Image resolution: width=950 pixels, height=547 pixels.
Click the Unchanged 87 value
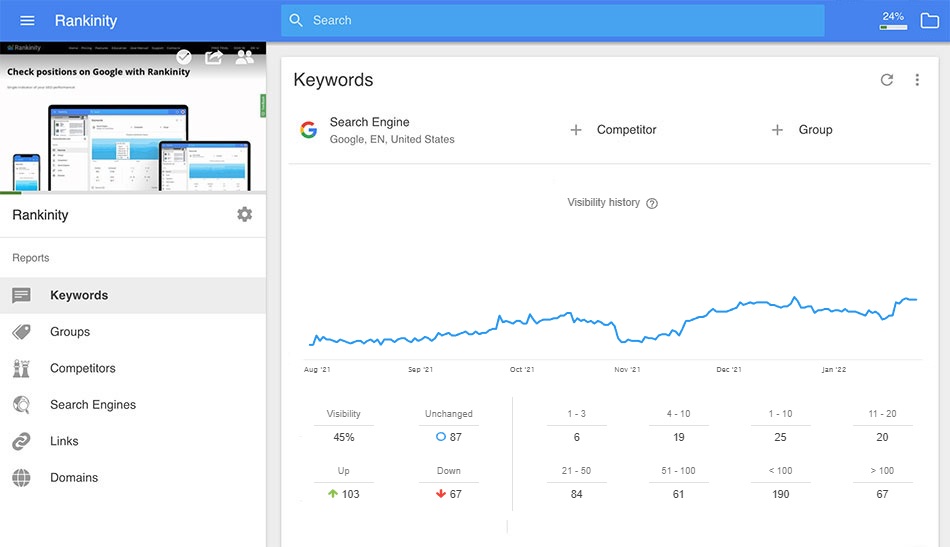click(x=449, y=437)
